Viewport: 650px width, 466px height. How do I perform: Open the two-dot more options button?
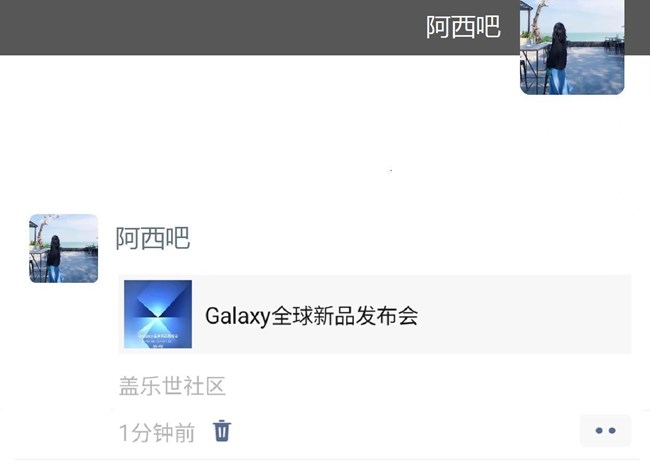(605, 431)
